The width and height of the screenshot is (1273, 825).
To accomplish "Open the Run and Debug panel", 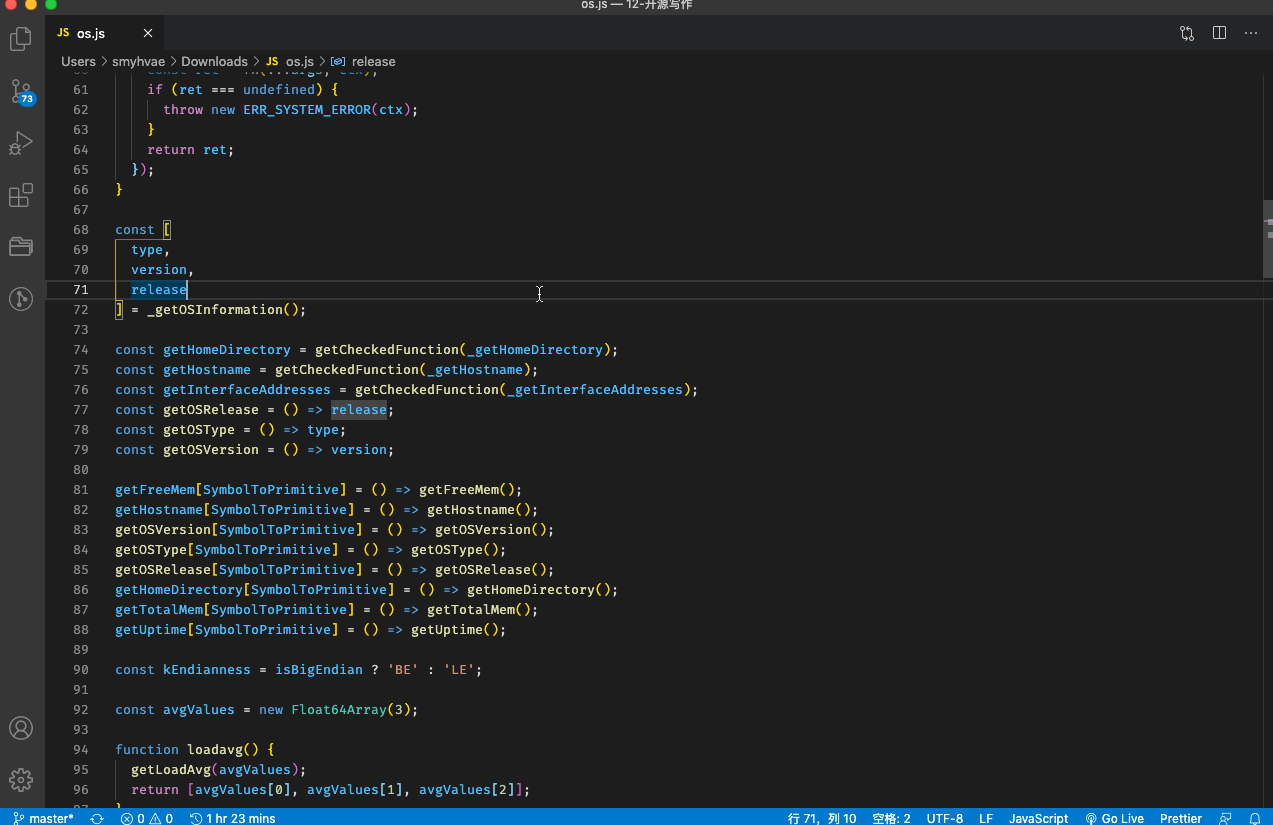I will coord(21,143).
